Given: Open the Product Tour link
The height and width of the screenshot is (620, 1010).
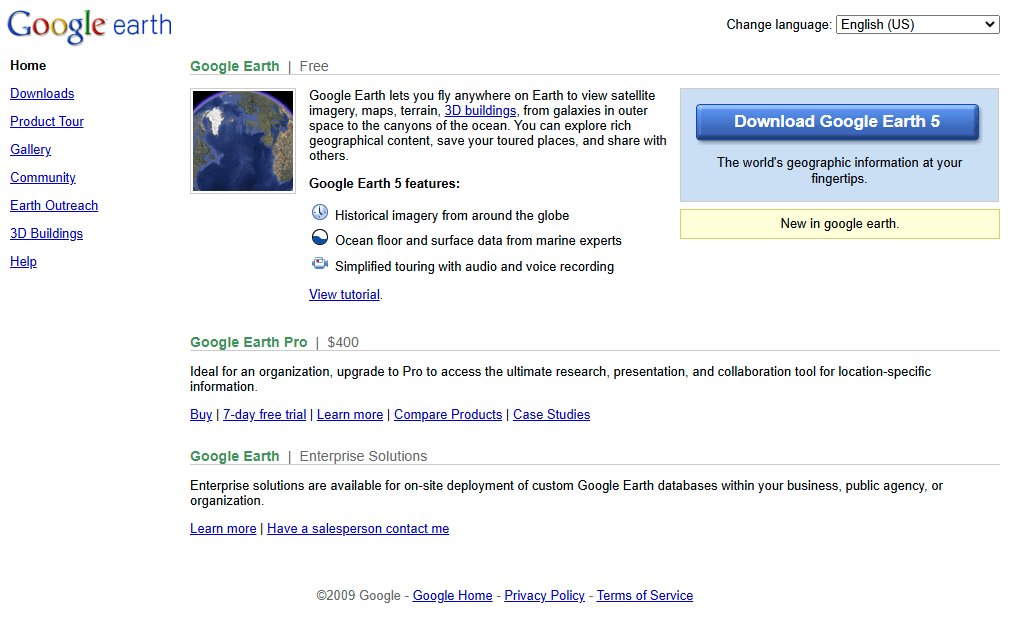Looking at the screenshot, I should point(47,122).
